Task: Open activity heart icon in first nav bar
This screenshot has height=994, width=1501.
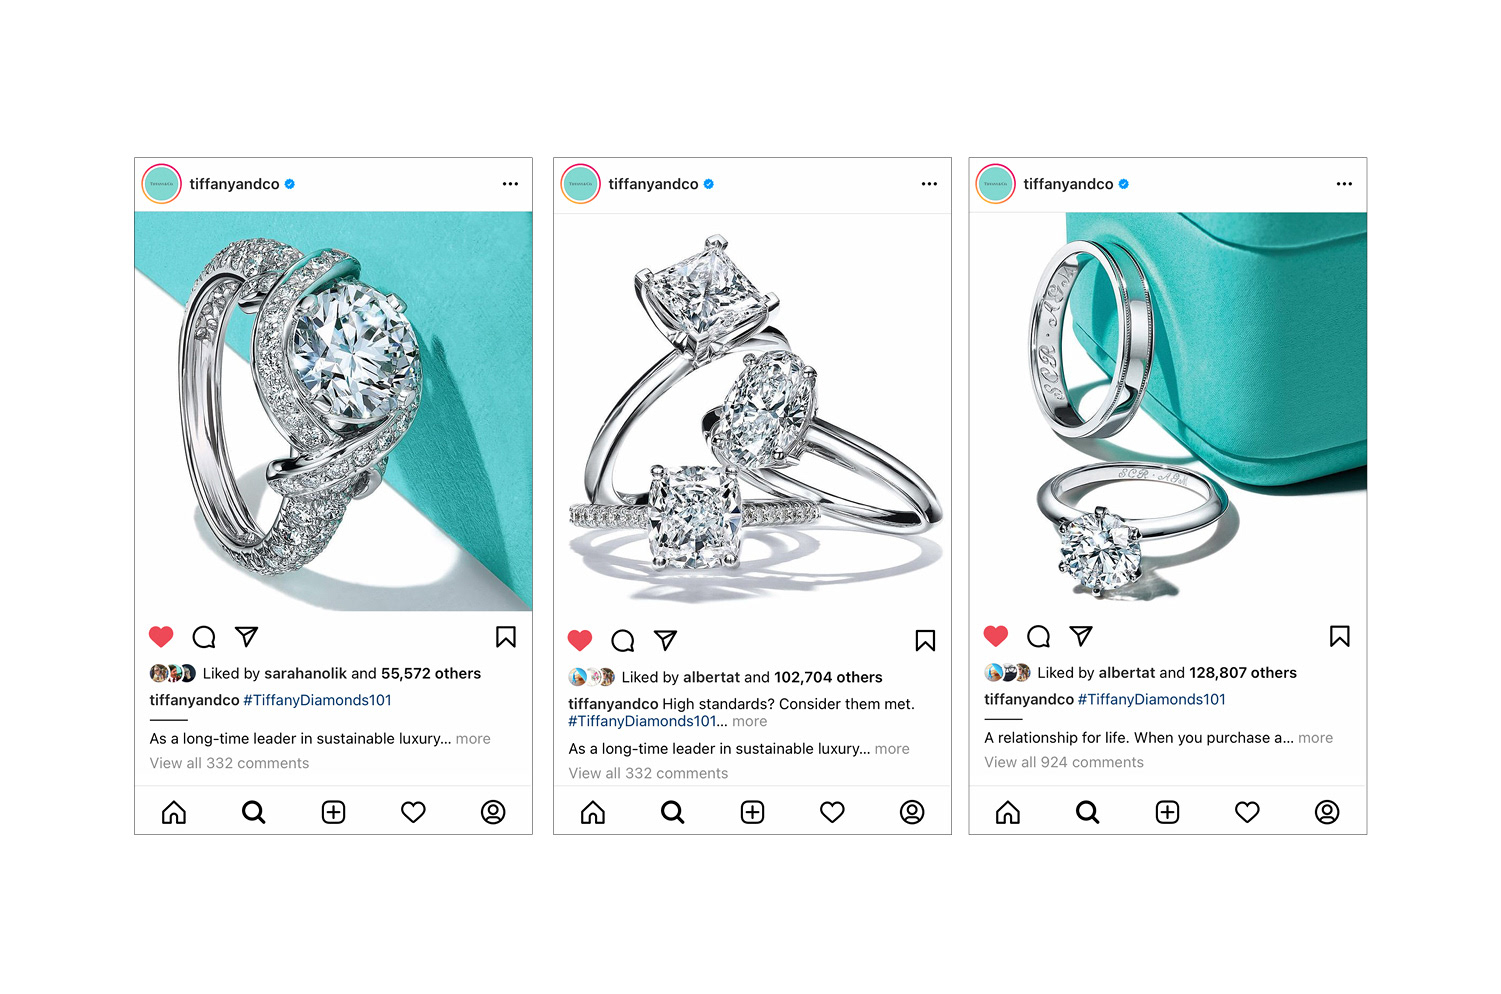Action: (413, 812)
